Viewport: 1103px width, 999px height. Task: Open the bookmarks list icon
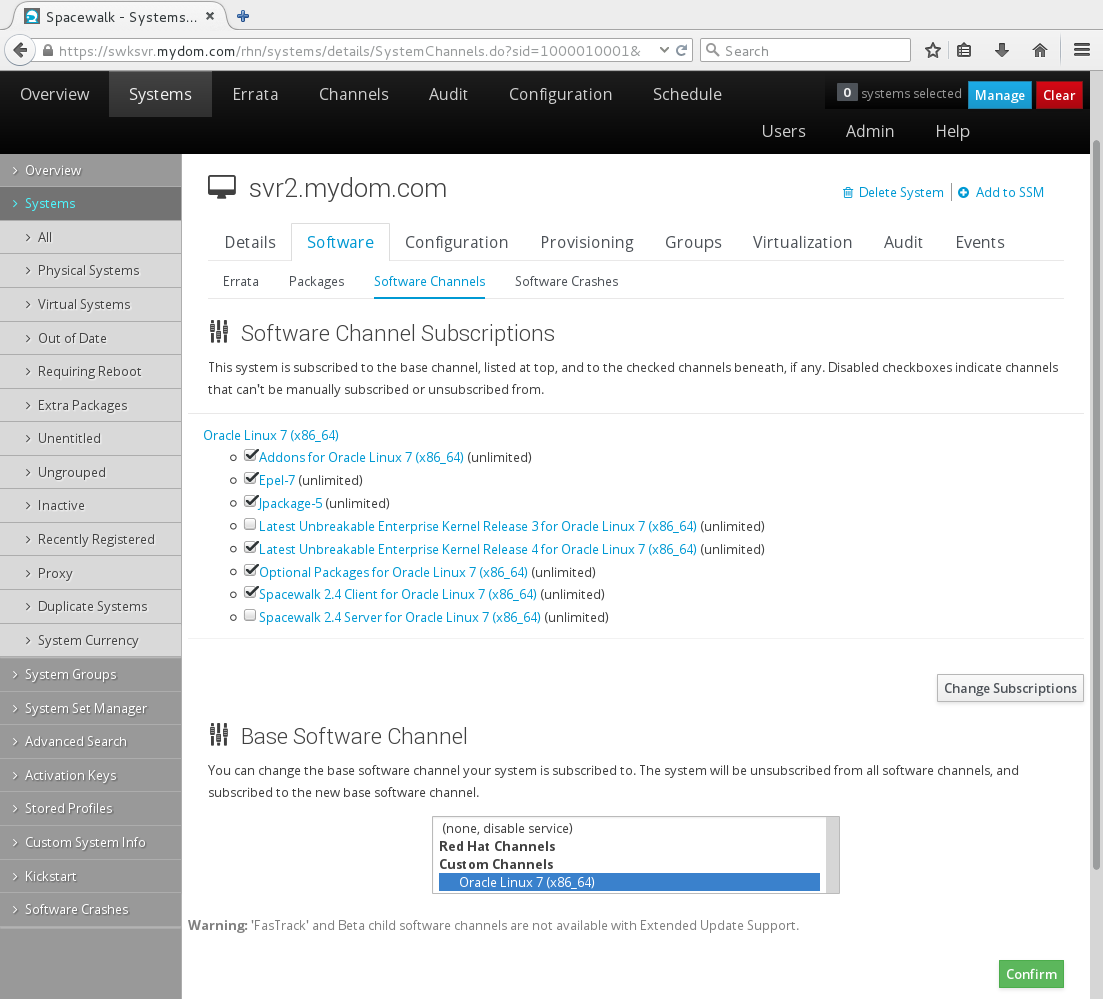[x=964, y=50]
